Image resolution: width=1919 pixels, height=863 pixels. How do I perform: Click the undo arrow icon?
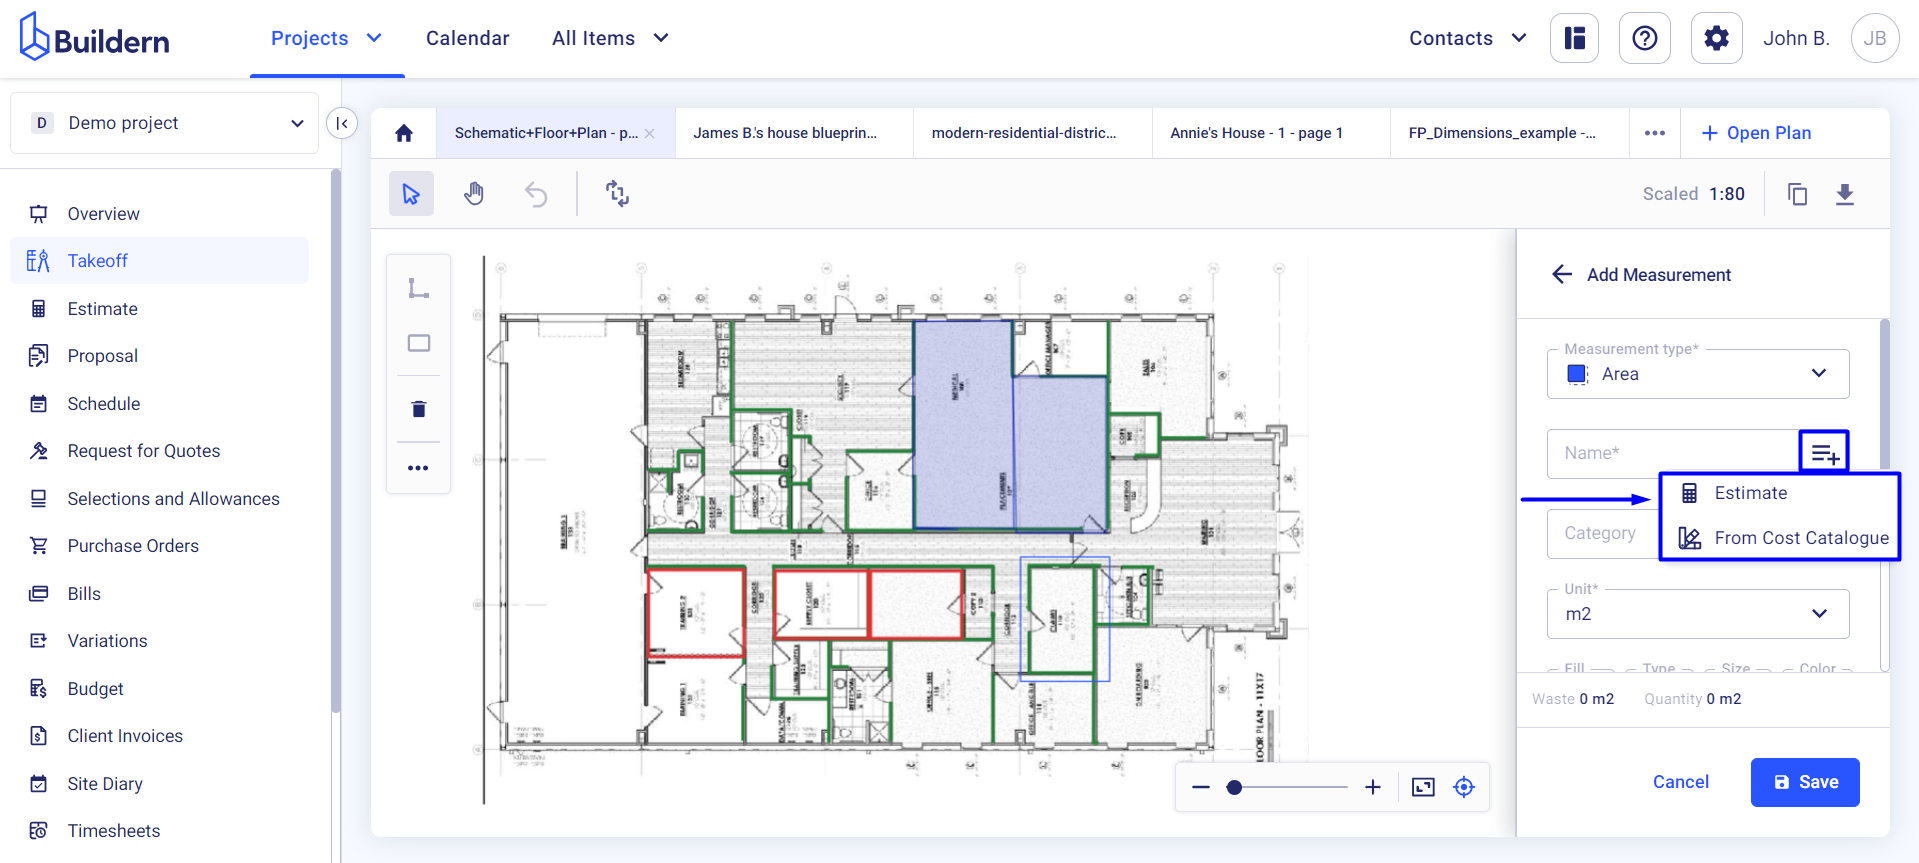coord(536,194)
